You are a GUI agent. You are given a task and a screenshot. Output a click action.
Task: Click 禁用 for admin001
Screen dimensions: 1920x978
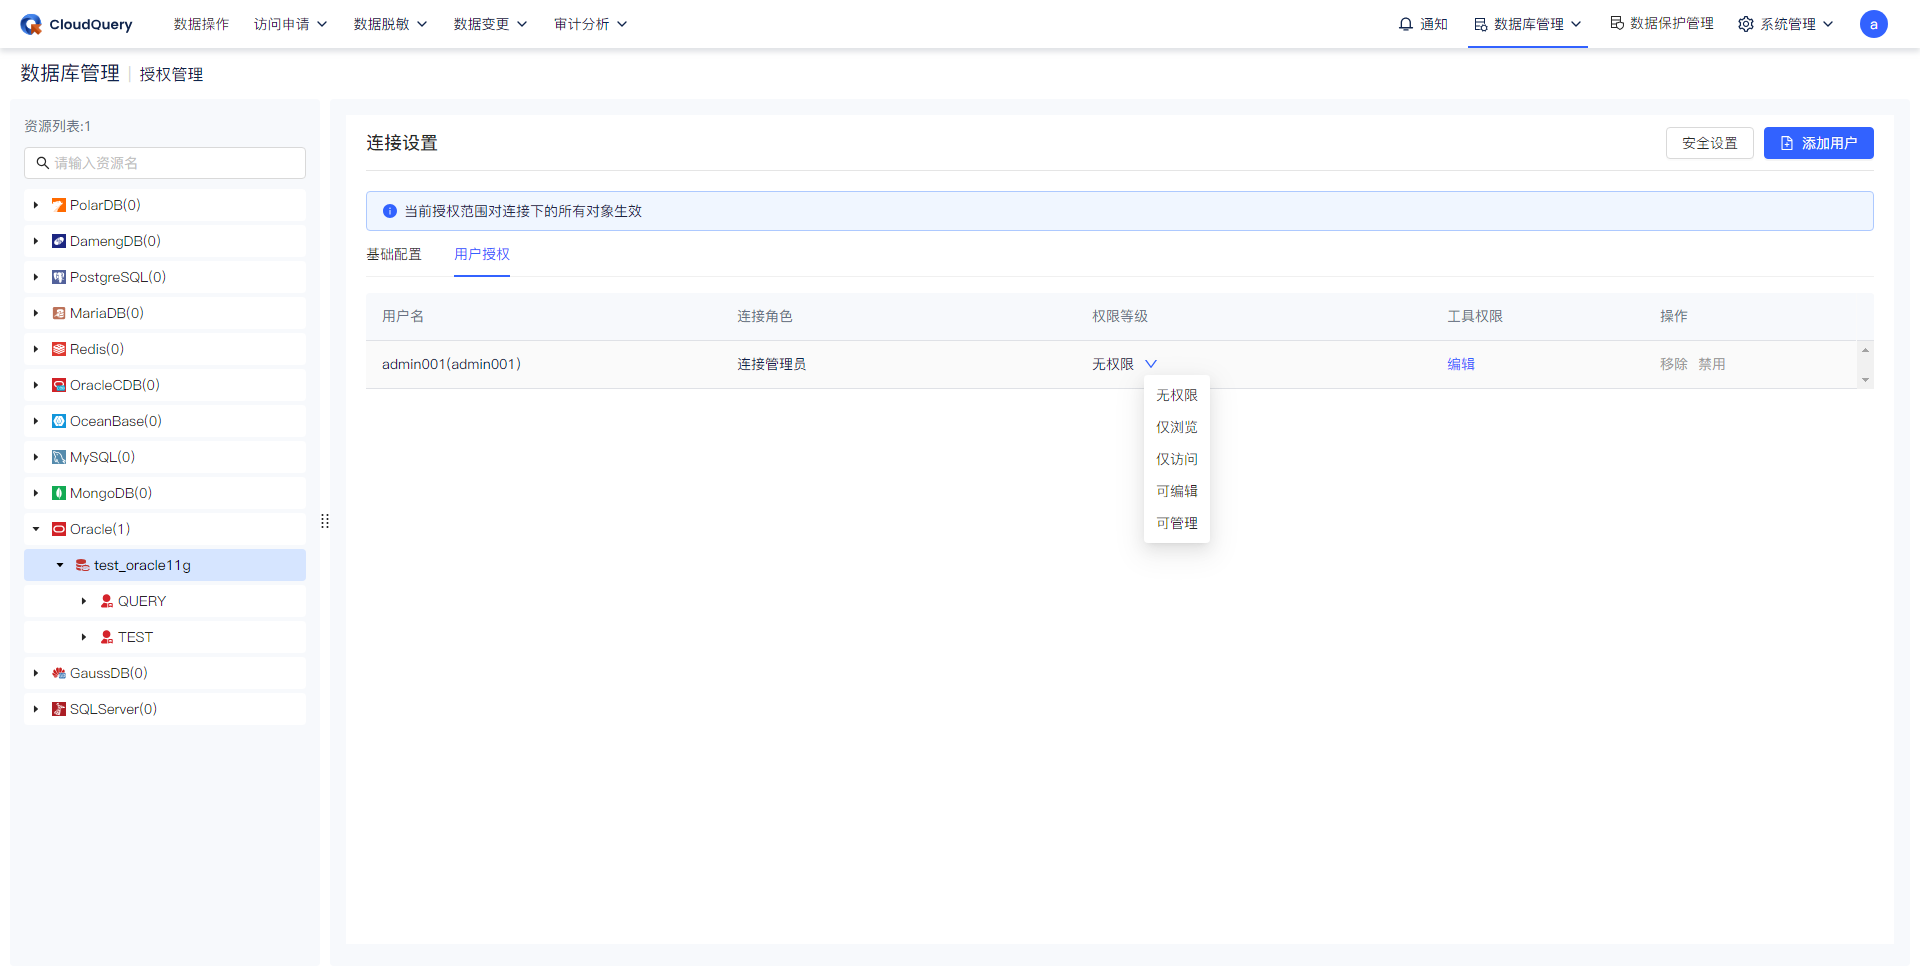1712,364
